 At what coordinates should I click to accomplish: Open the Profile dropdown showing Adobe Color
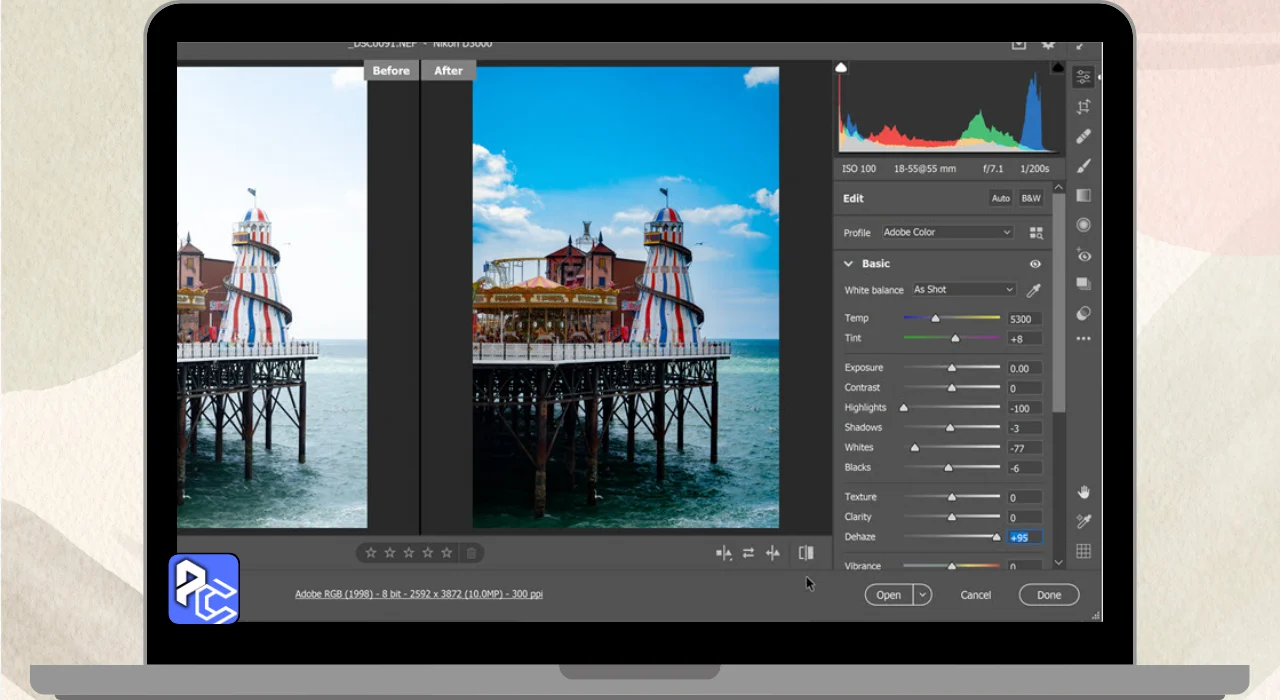tap(947, 232)
